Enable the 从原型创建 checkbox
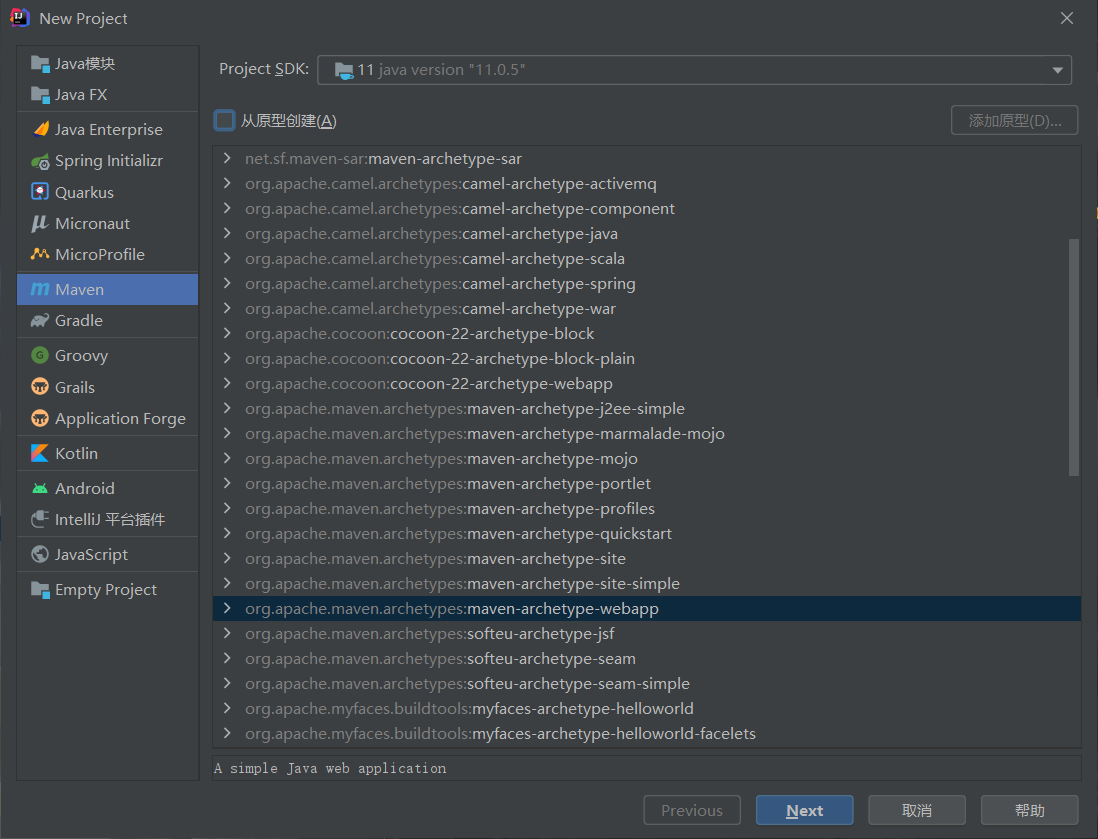 click(224, 120)
